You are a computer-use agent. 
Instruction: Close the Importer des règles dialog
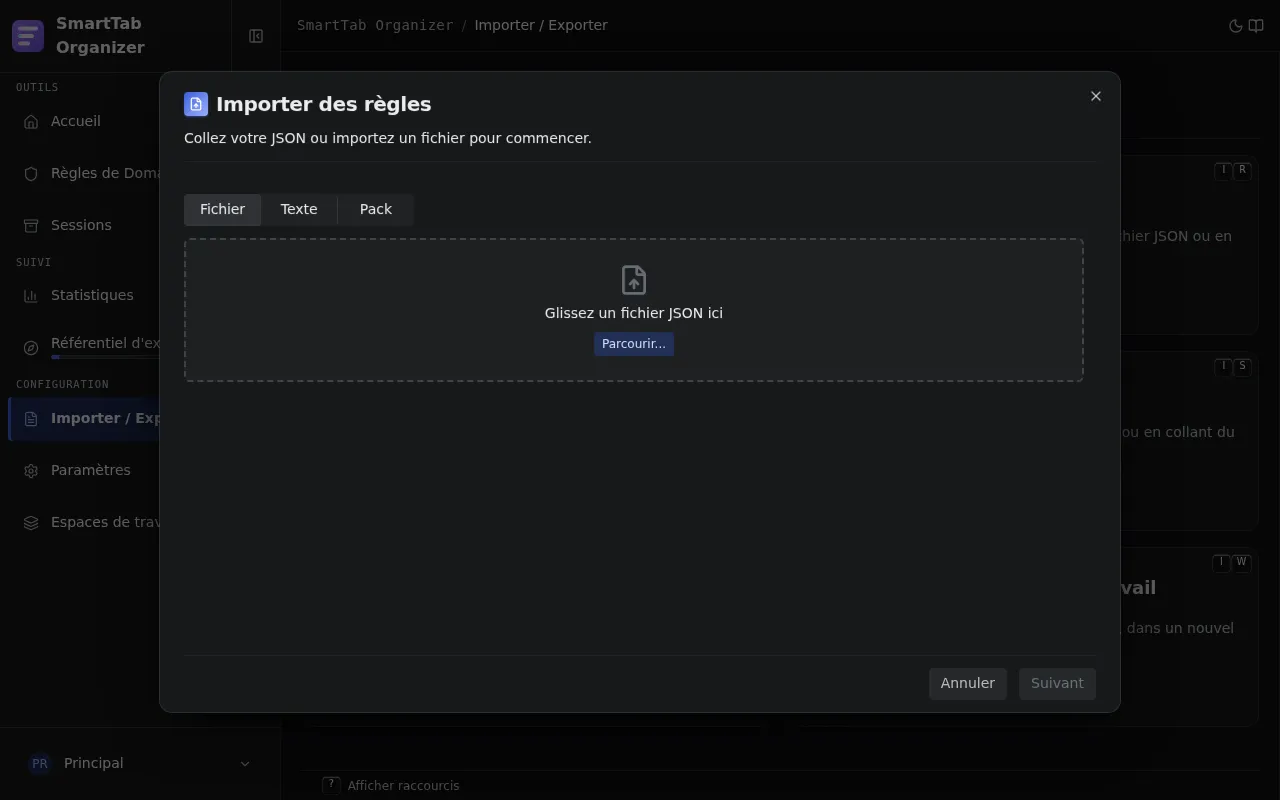1096,96
